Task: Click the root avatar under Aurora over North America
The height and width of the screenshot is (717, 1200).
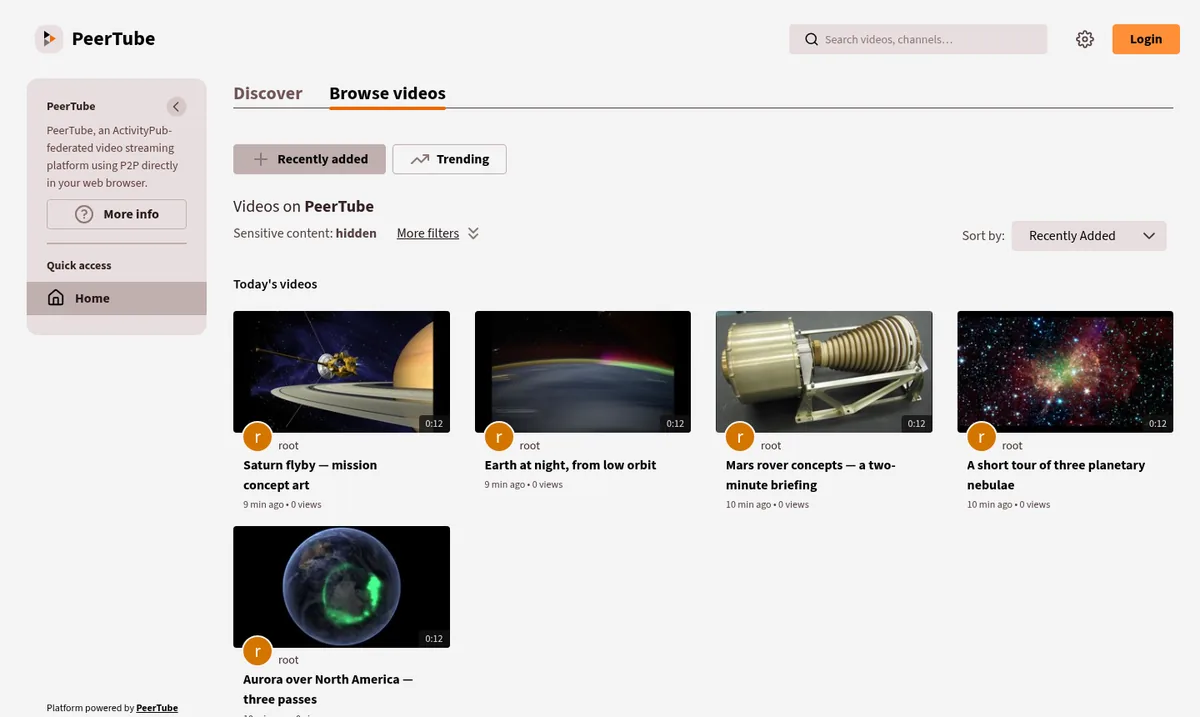Action: point(258,651)
